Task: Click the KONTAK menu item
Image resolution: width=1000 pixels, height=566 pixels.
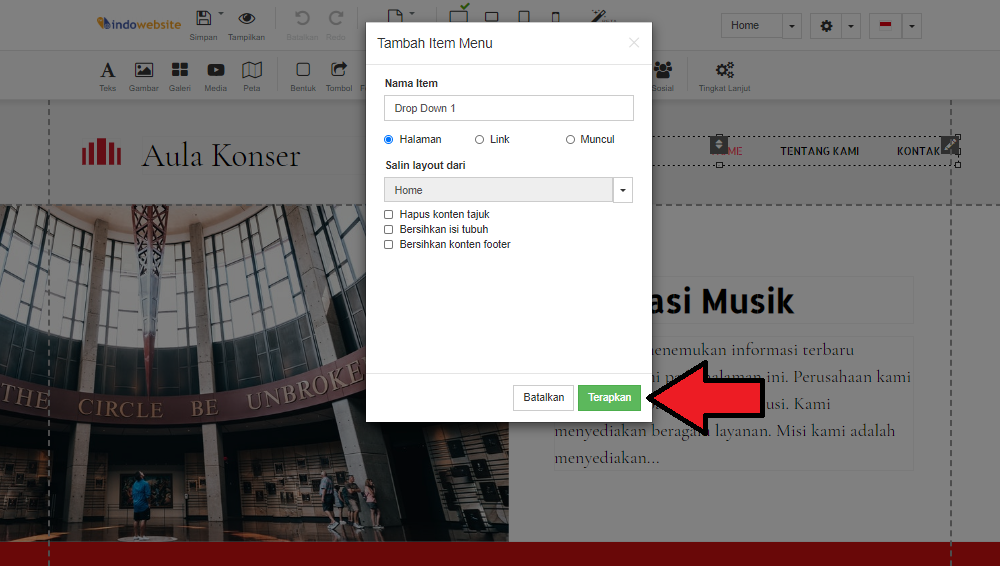Action: (918, 151)
